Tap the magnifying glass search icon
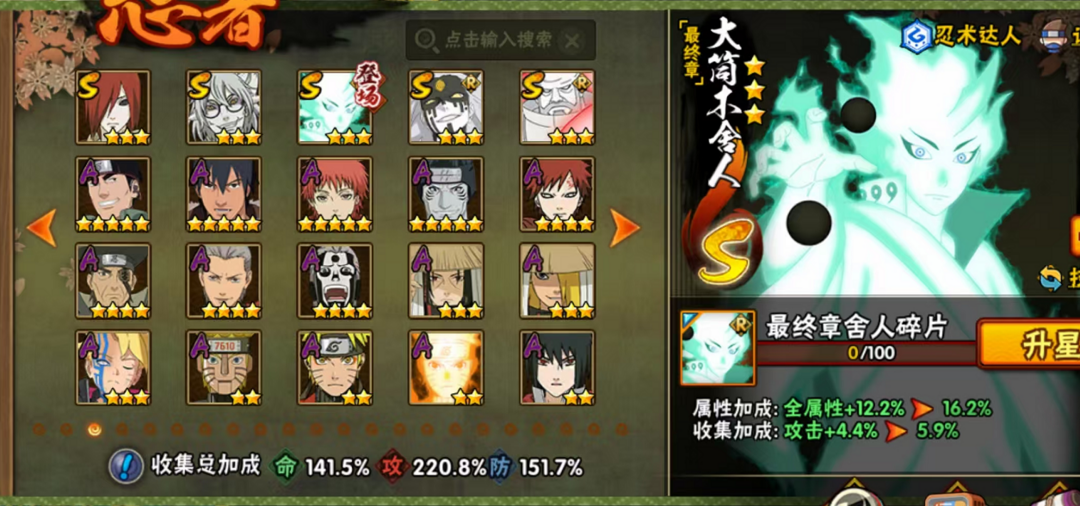Screen dimensions: 1080x506 coord(426,41)
